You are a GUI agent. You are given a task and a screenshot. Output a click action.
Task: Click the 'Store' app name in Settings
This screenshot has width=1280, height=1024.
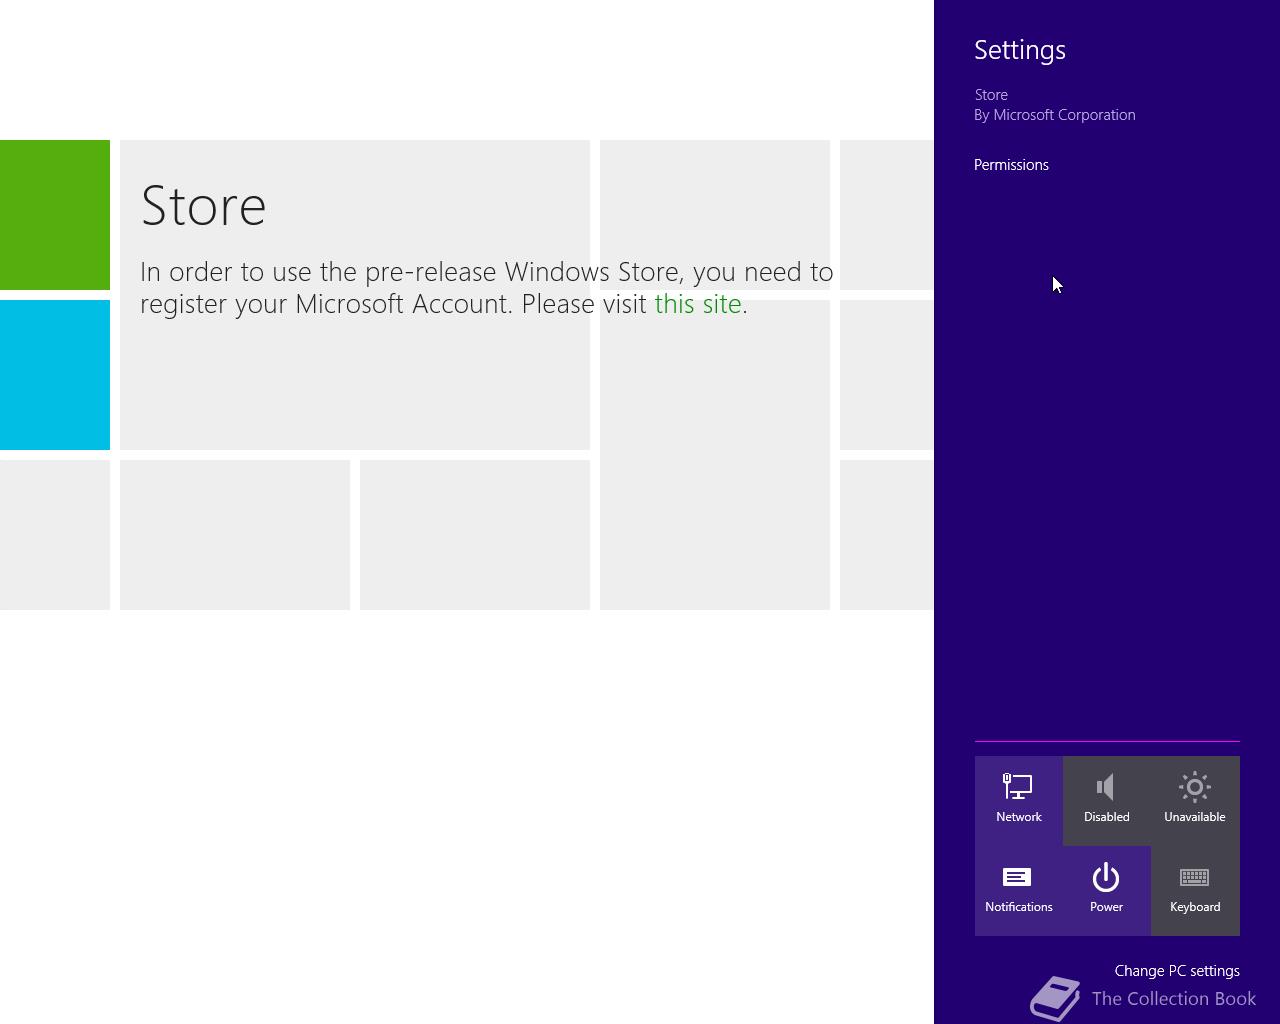point(991,95)
